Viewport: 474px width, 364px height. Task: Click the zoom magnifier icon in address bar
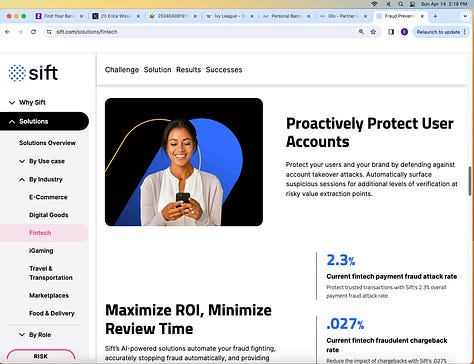tap(361, 32)
